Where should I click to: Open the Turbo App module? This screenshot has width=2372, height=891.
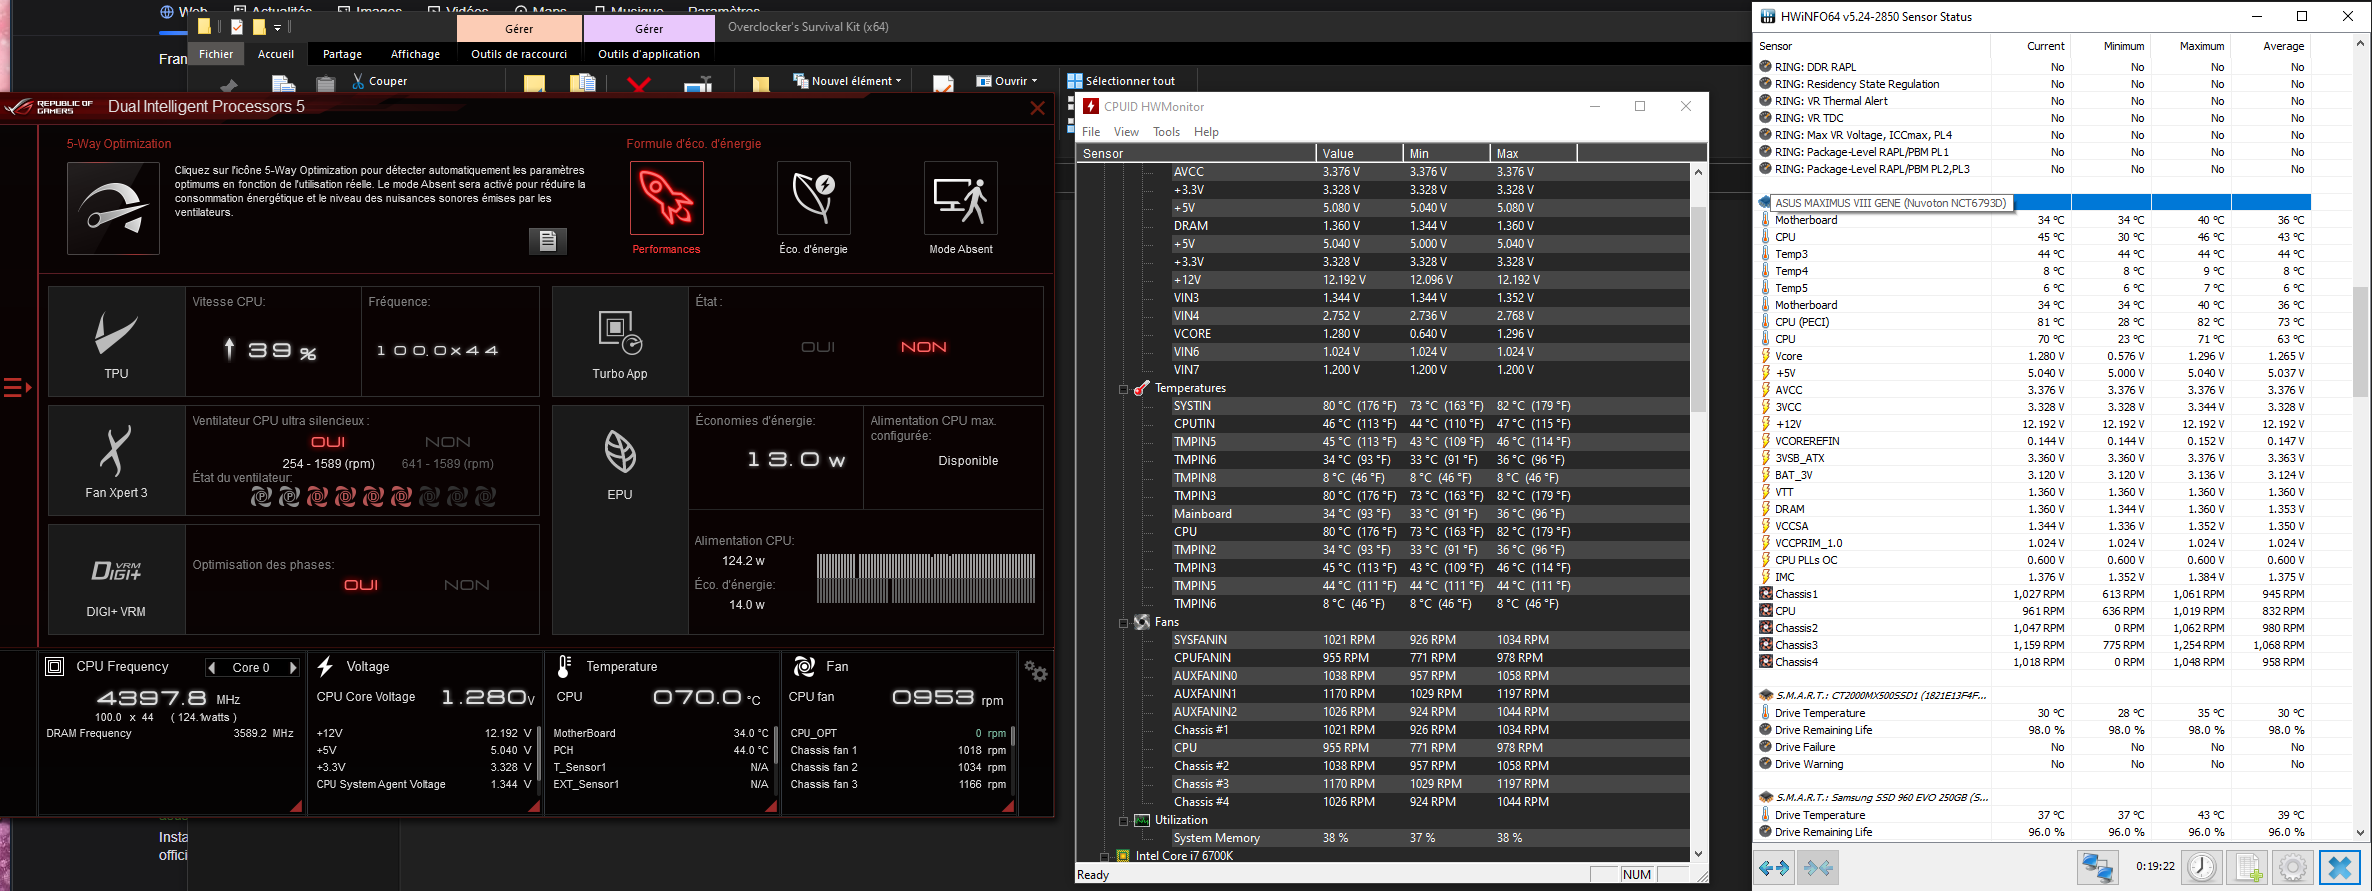tap(620, 342)
